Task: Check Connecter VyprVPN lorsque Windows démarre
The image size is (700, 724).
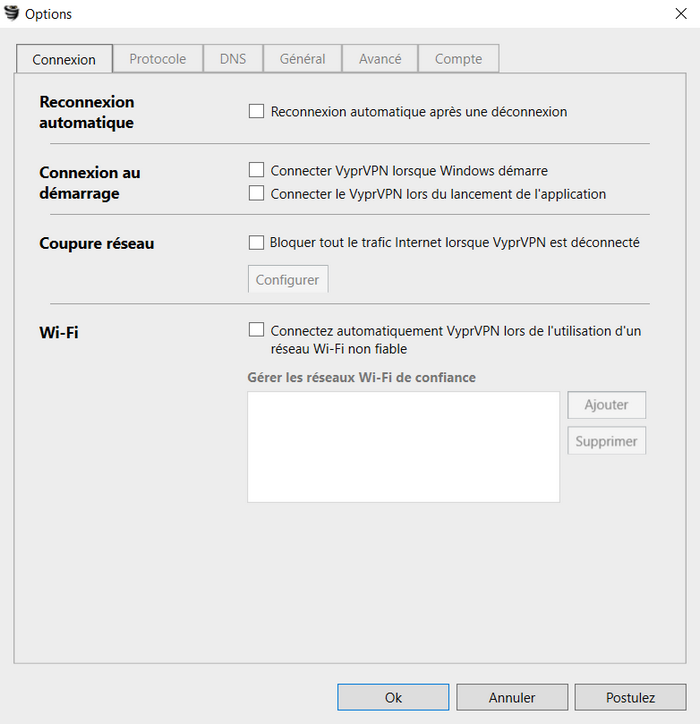Action: point(256,170)
